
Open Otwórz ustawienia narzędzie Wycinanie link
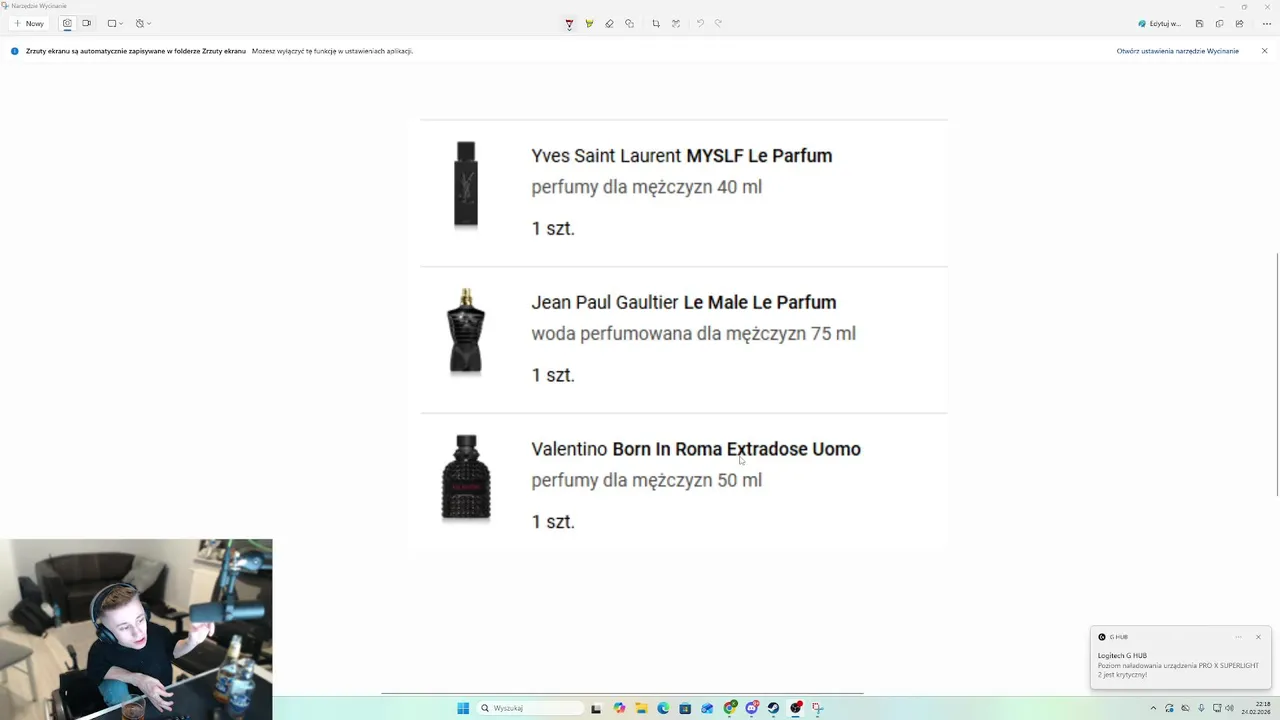click(x=1177, y=51)
